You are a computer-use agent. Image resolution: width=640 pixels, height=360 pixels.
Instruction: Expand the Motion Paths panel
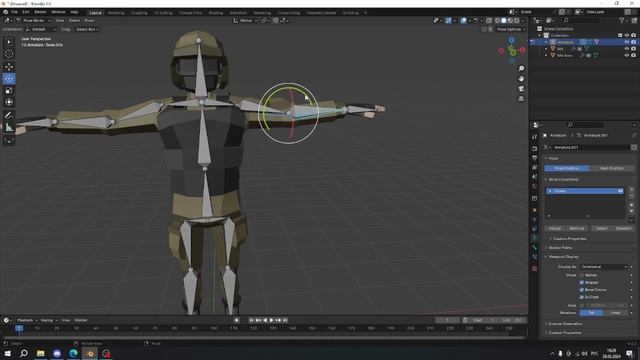pos(560,248)
